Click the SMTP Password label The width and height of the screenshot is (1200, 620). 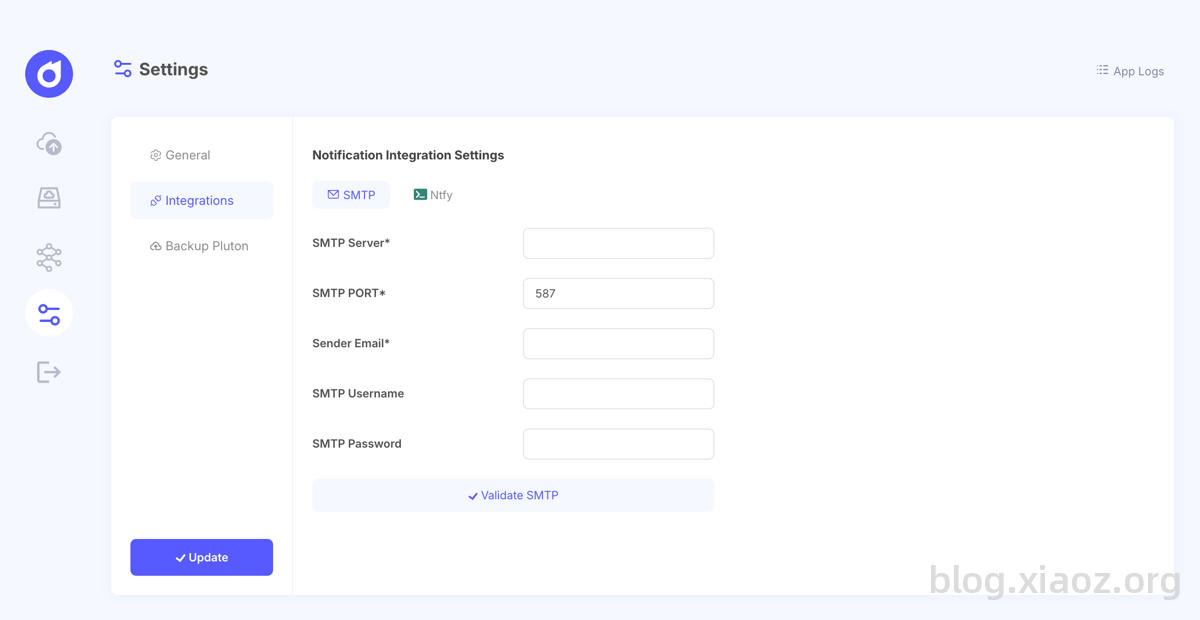[357, 443]
